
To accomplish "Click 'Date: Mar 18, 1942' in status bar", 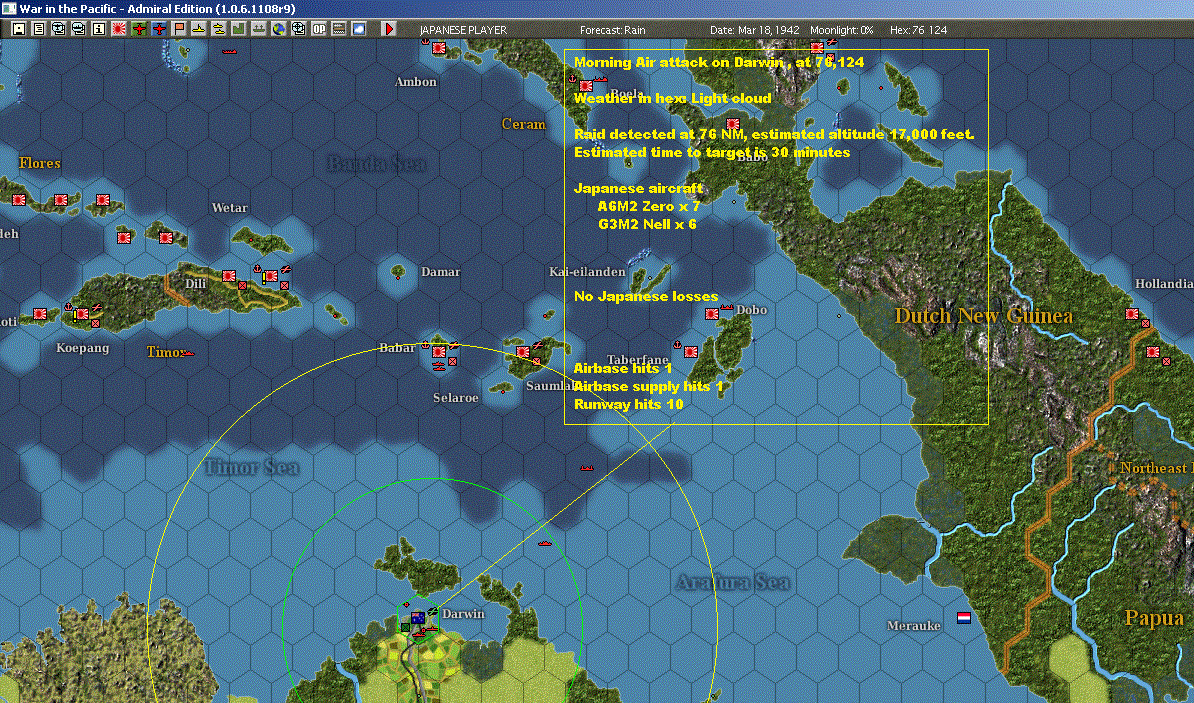I will coord(755,30).
